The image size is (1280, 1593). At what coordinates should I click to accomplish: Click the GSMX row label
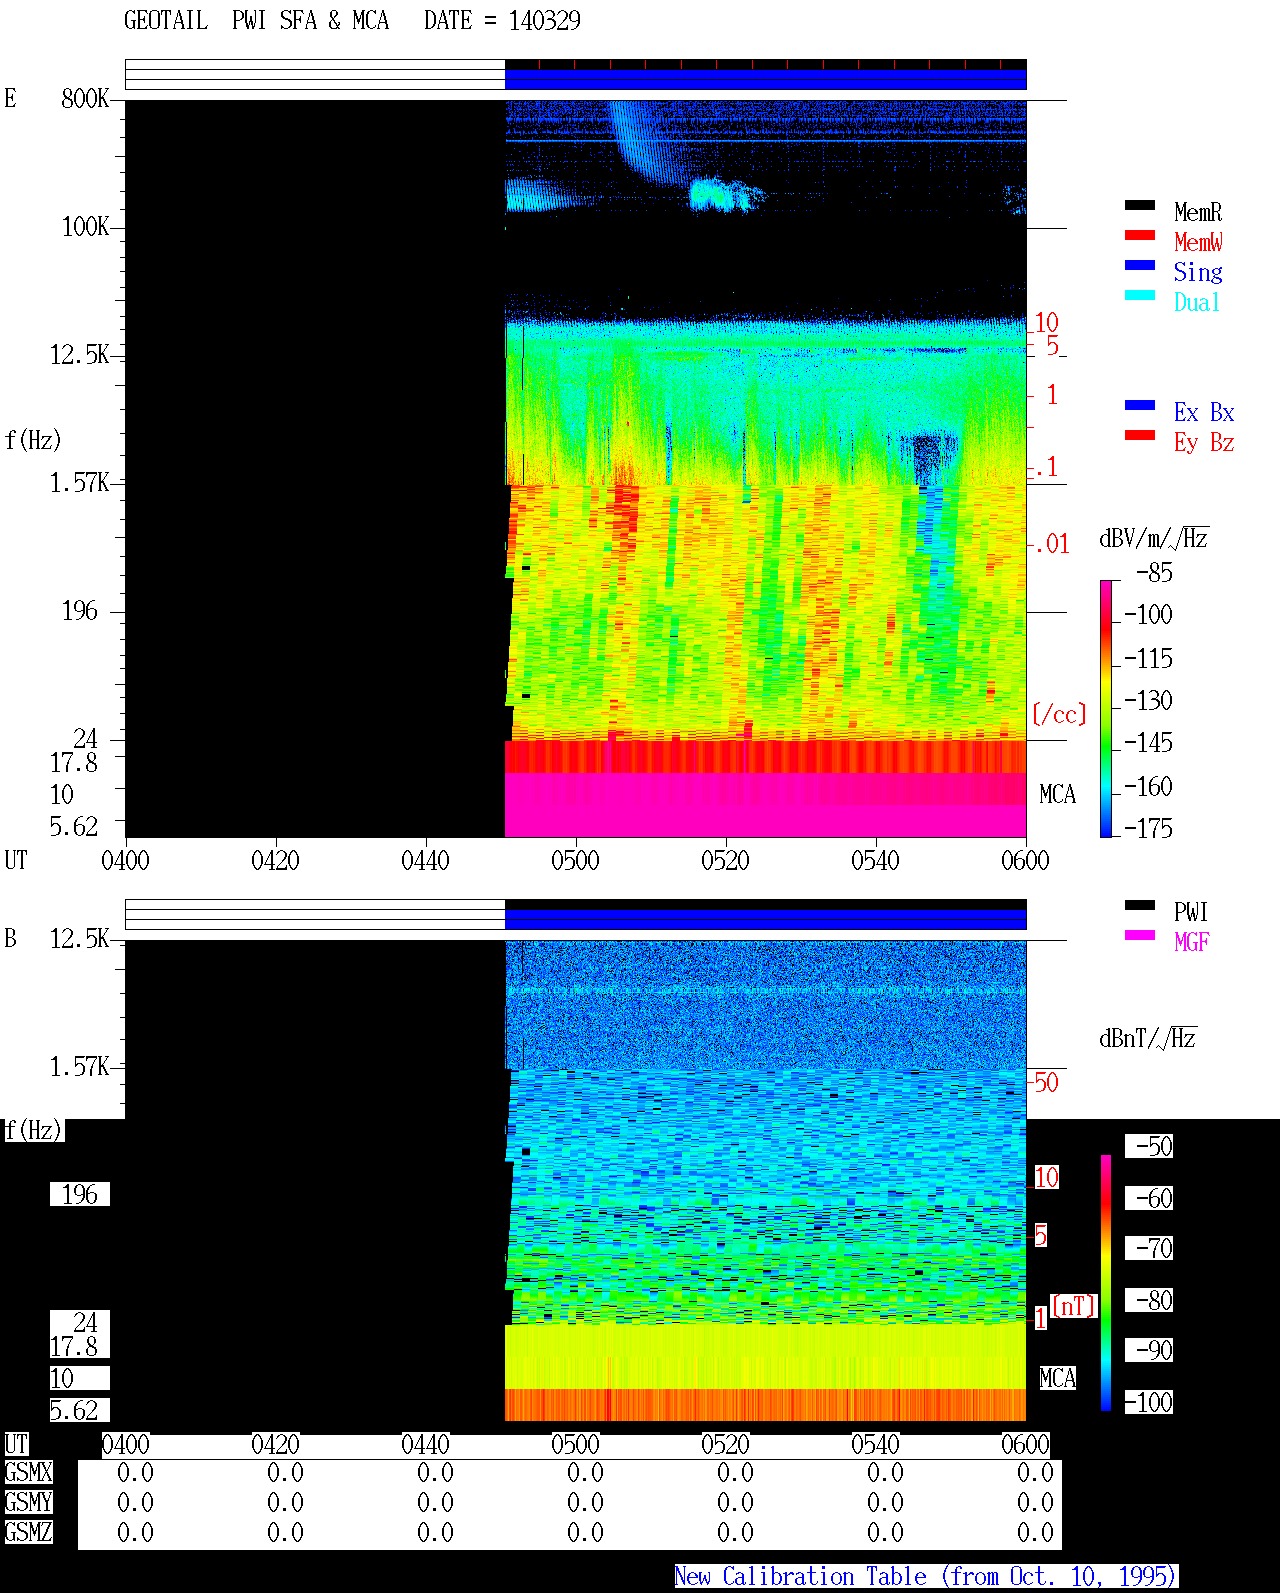[x=28, y=1472]
